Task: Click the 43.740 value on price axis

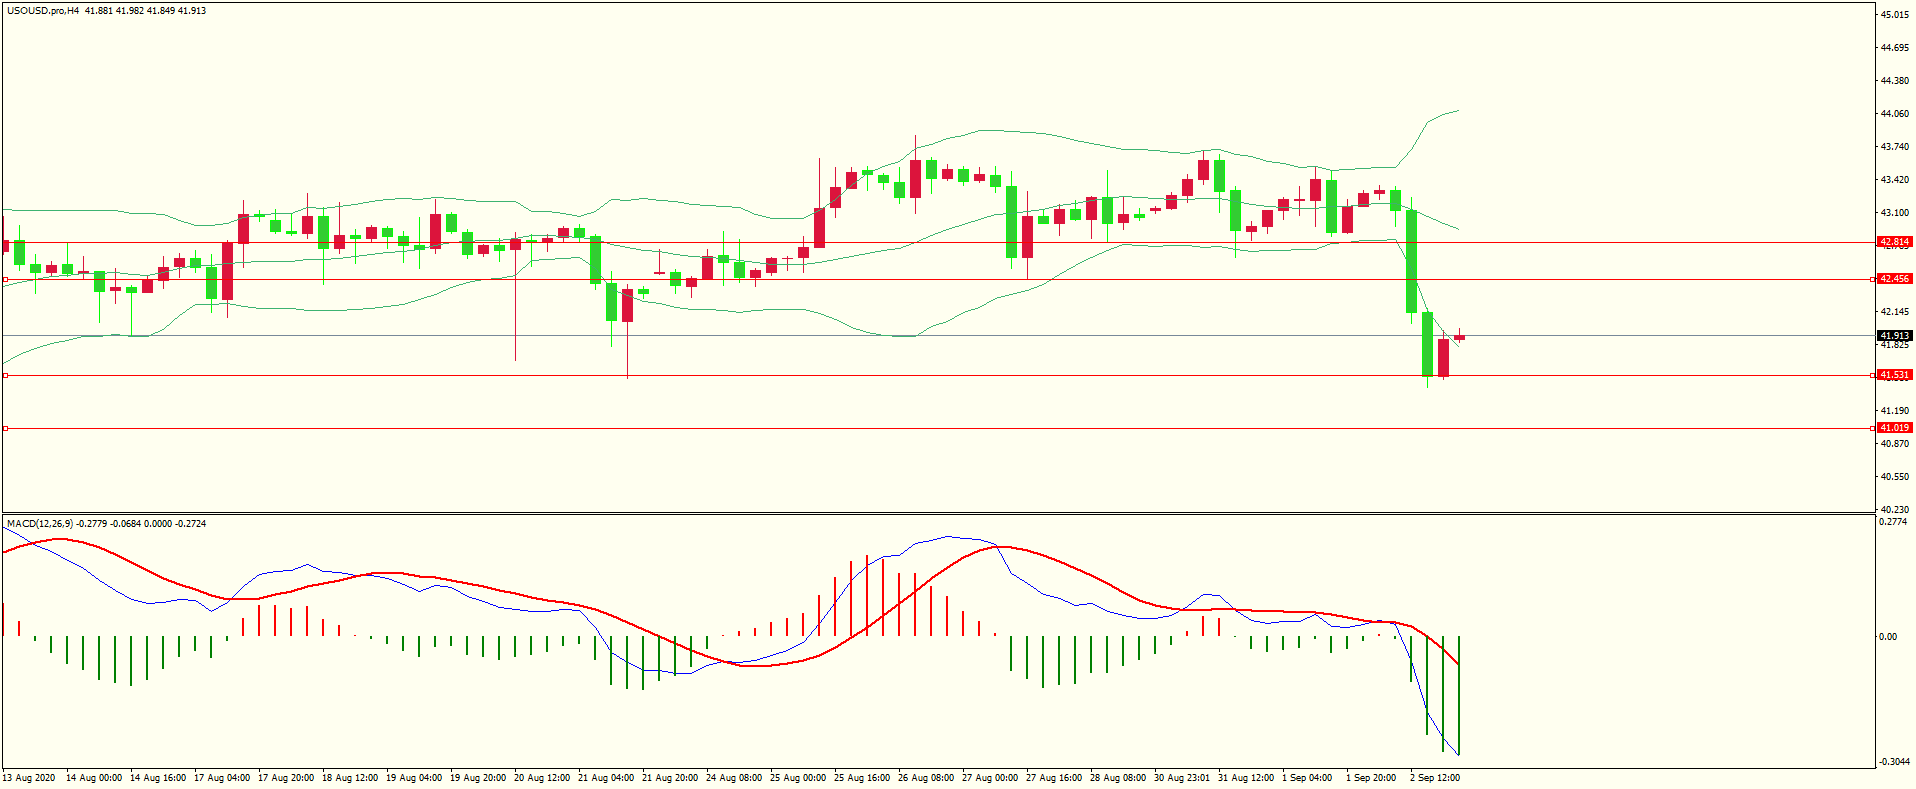Action: click(1895, 147)
